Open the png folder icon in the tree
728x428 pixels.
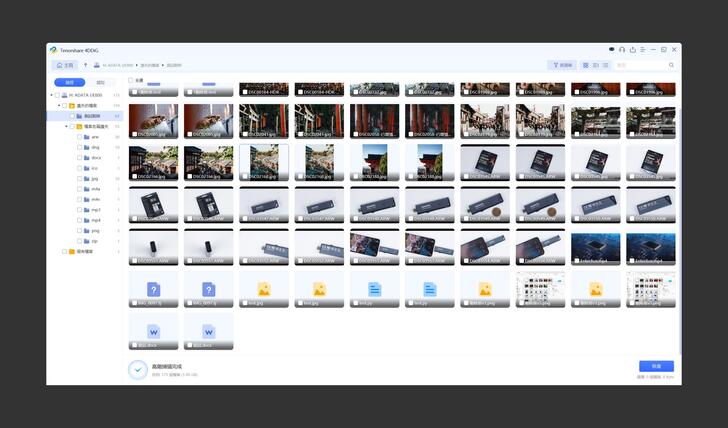(x=86, y=231)
